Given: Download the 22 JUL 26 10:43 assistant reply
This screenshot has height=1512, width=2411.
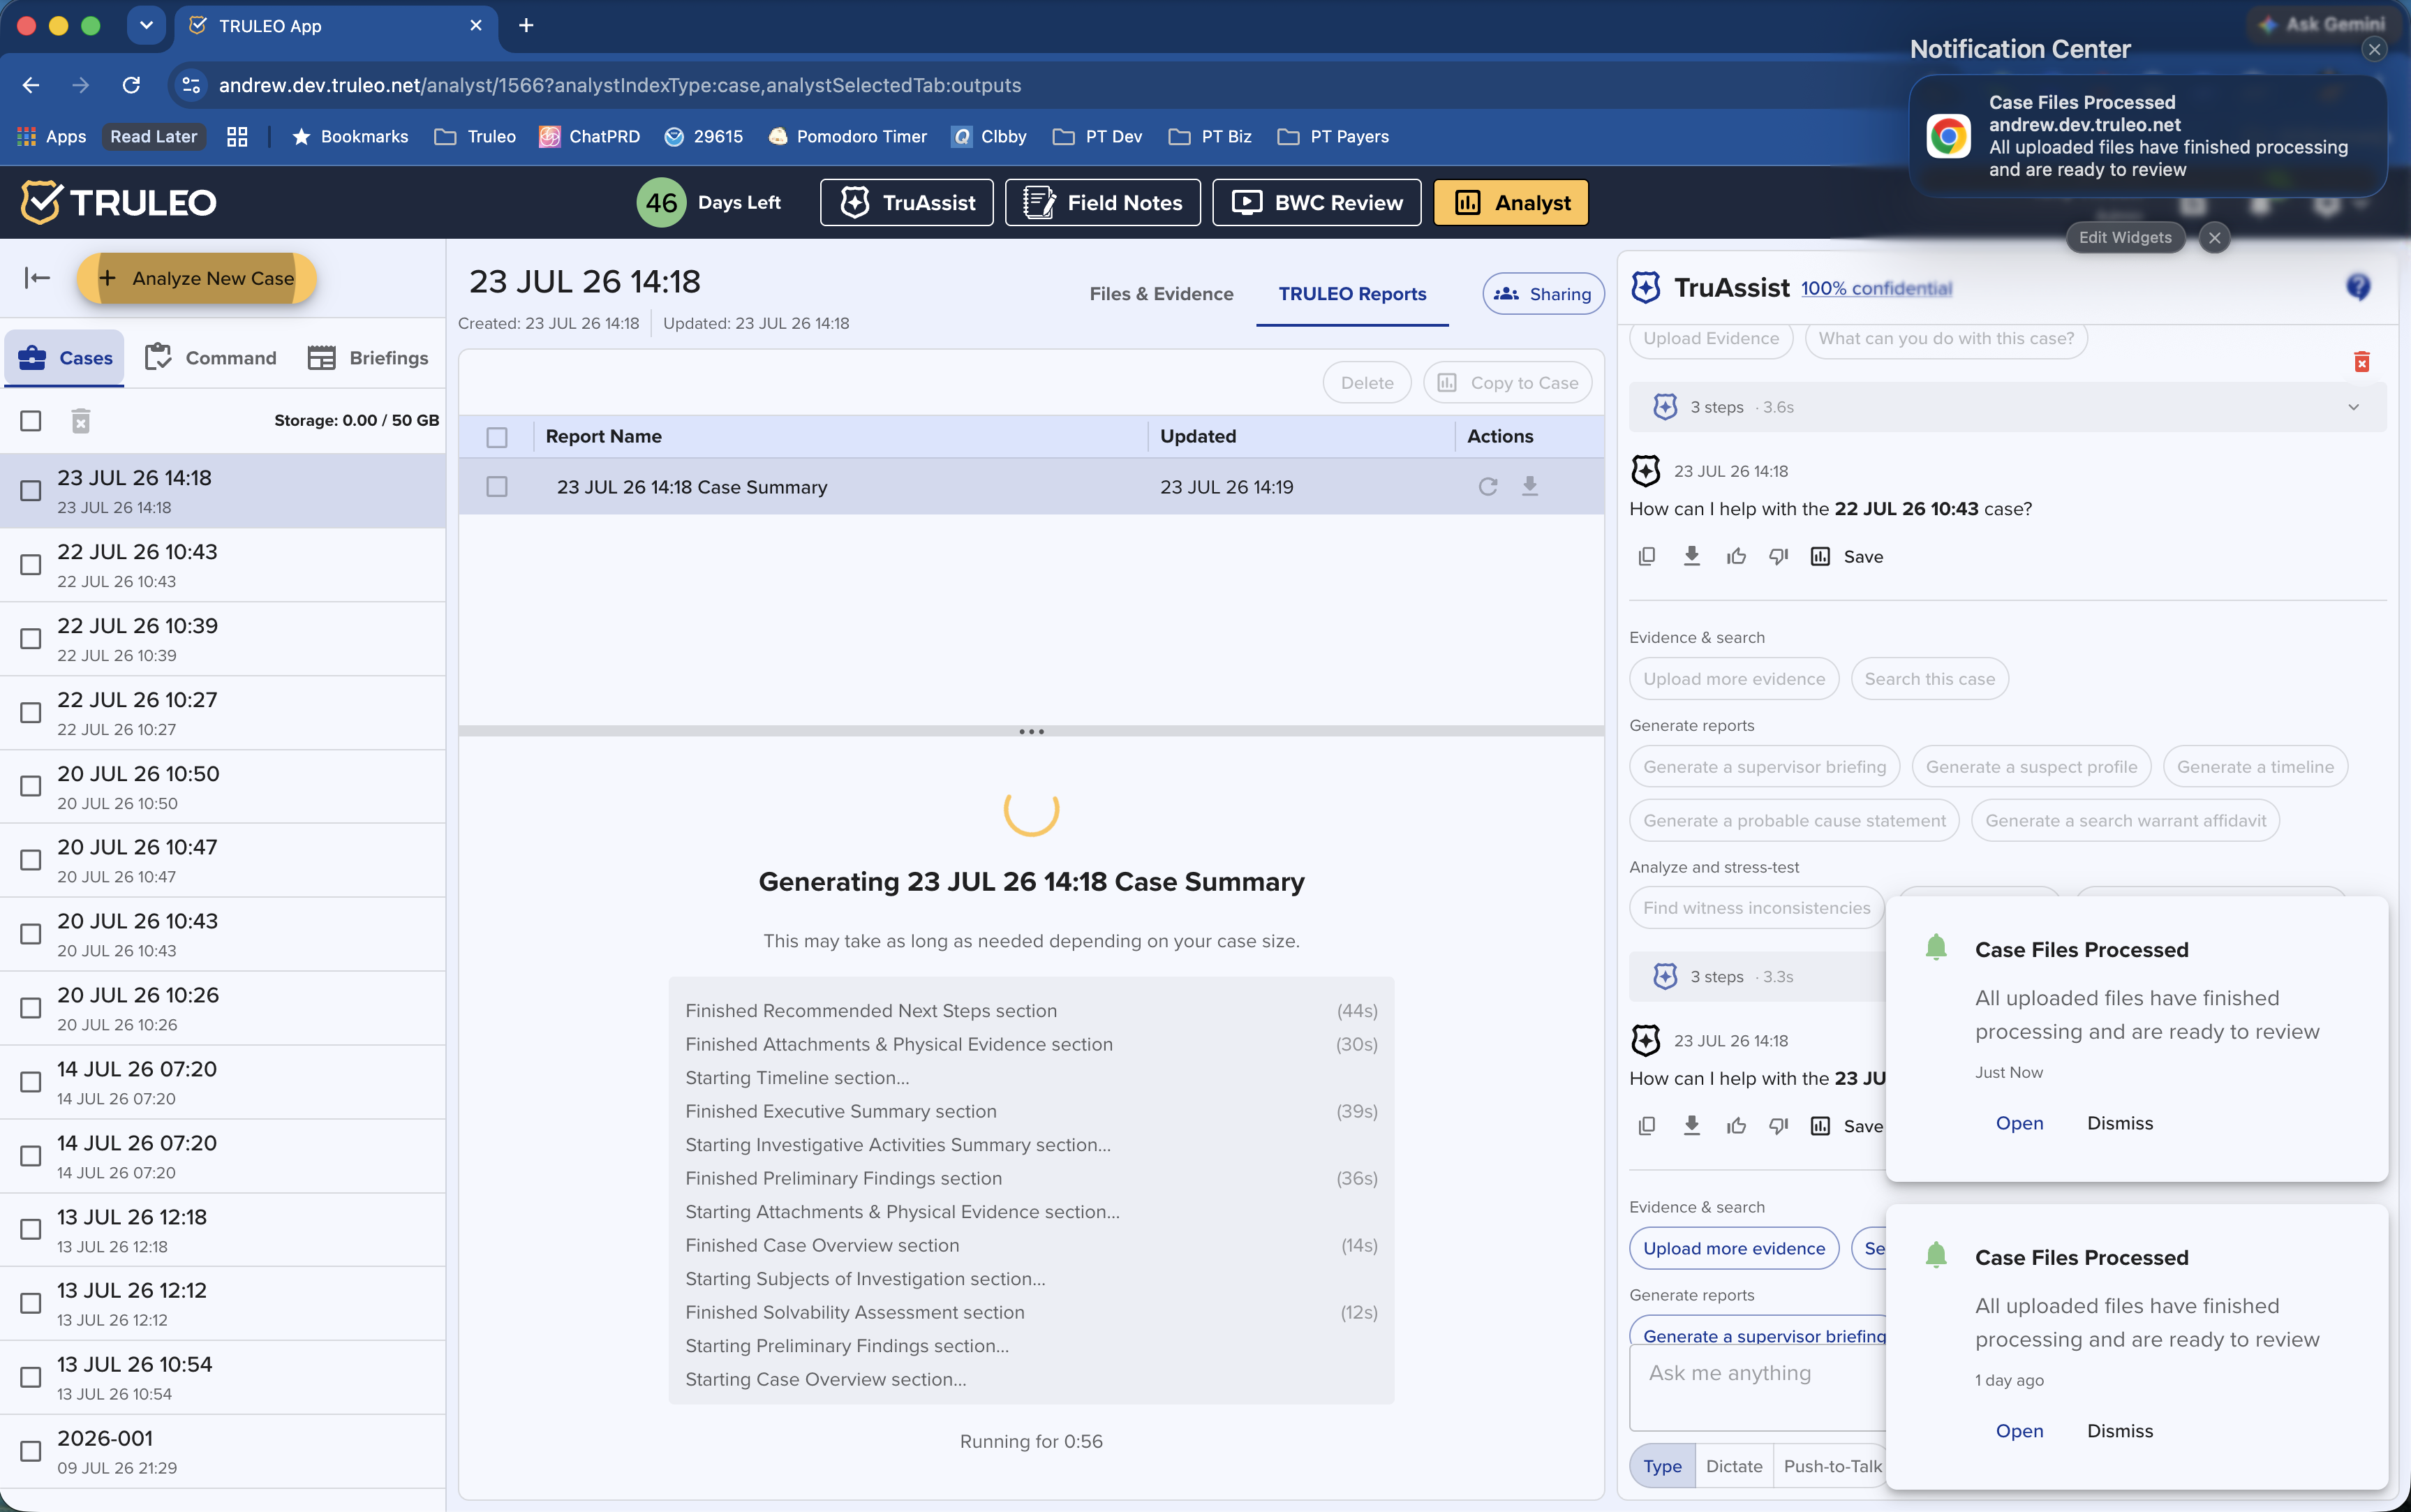Looking at the screenshot, I should (1692, 557).
